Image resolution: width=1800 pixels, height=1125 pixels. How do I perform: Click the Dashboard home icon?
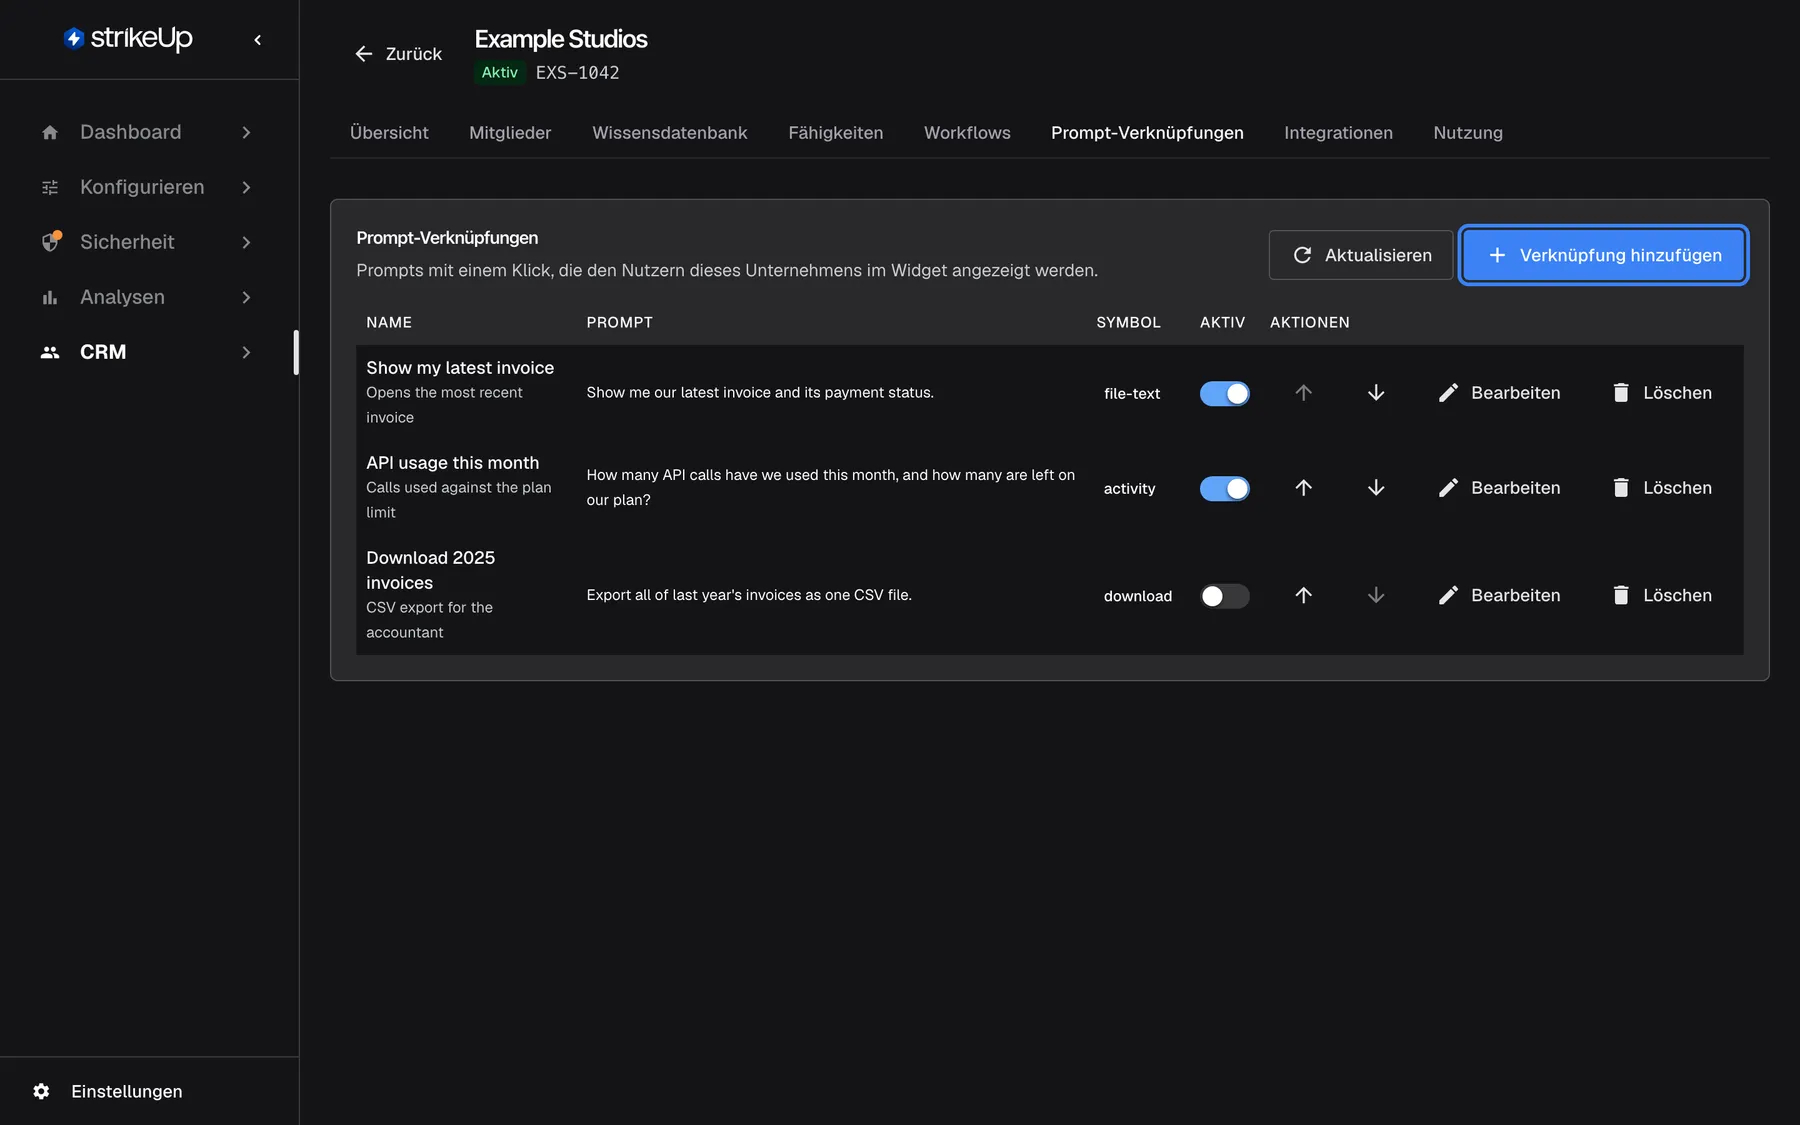(x=50, y=132)
